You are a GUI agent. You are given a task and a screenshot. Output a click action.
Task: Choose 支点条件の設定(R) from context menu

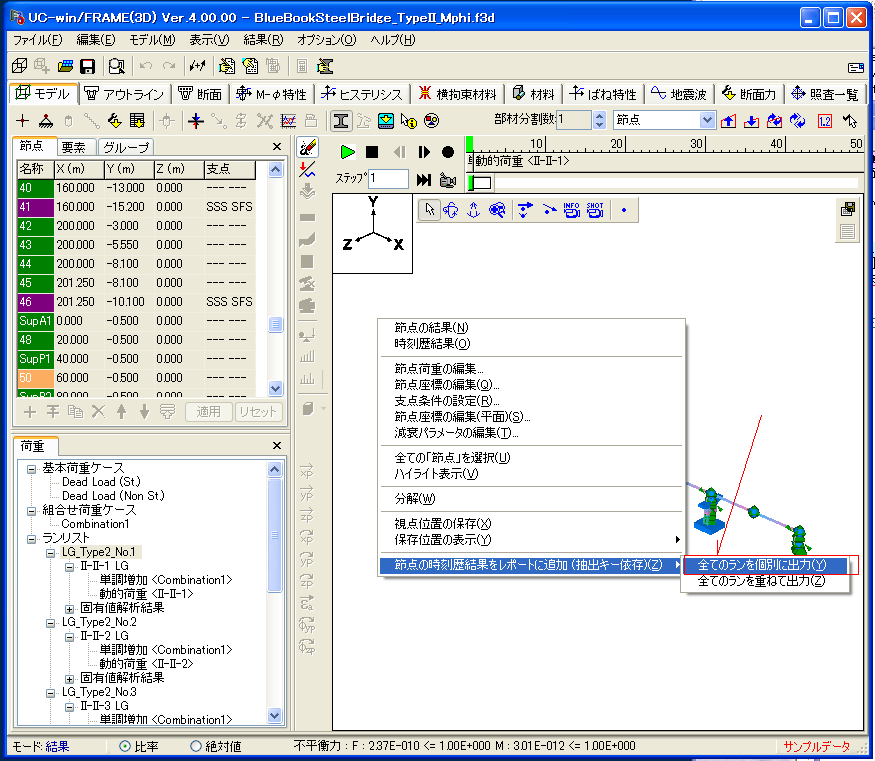pyautogui.click(x=446, y=401)
